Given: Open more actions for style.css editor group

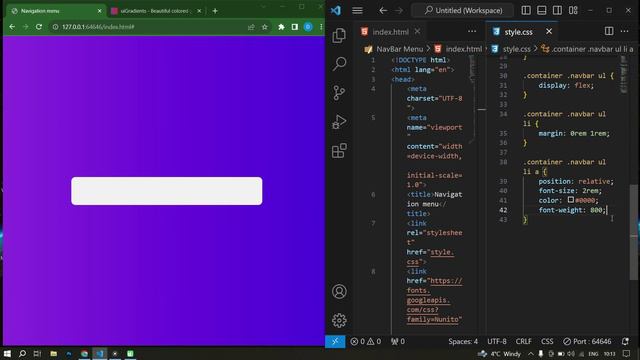Looking at the screenshot, I should [624, 31].
